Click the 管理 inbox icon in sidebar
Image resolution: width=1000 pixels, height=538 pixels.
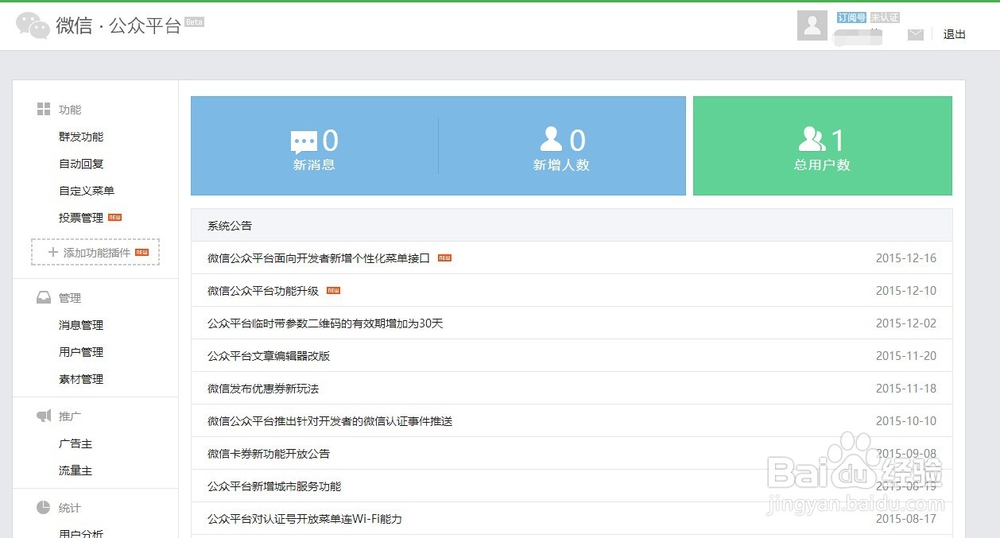(x=43, y=298)
